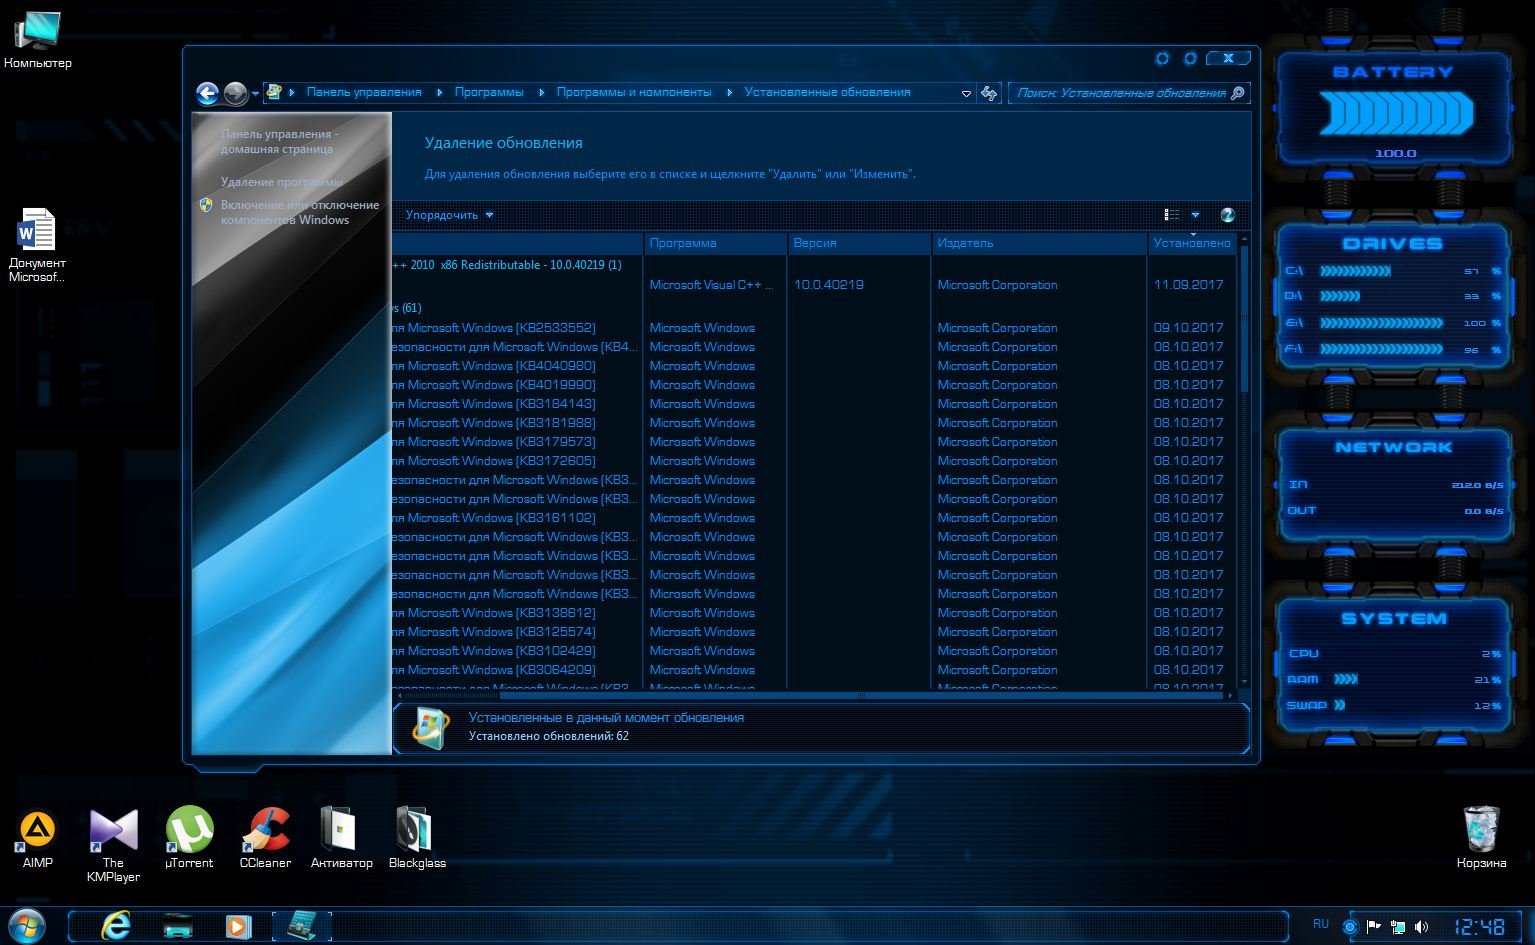The image size is (1535, 945).
Task: Select the KB3064209 update row
Action: pyautogui.click(x=815, y=670)
